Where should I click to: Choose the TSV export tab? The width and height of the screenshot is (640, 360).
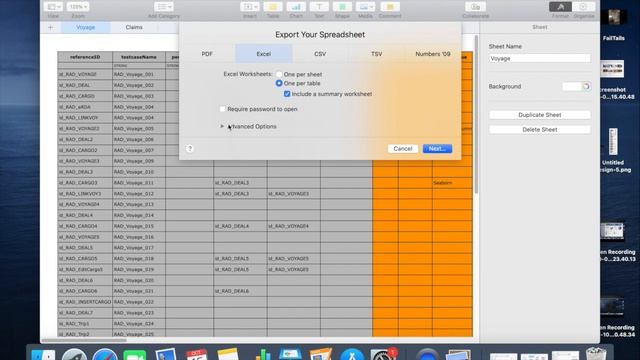click(376, 54)
